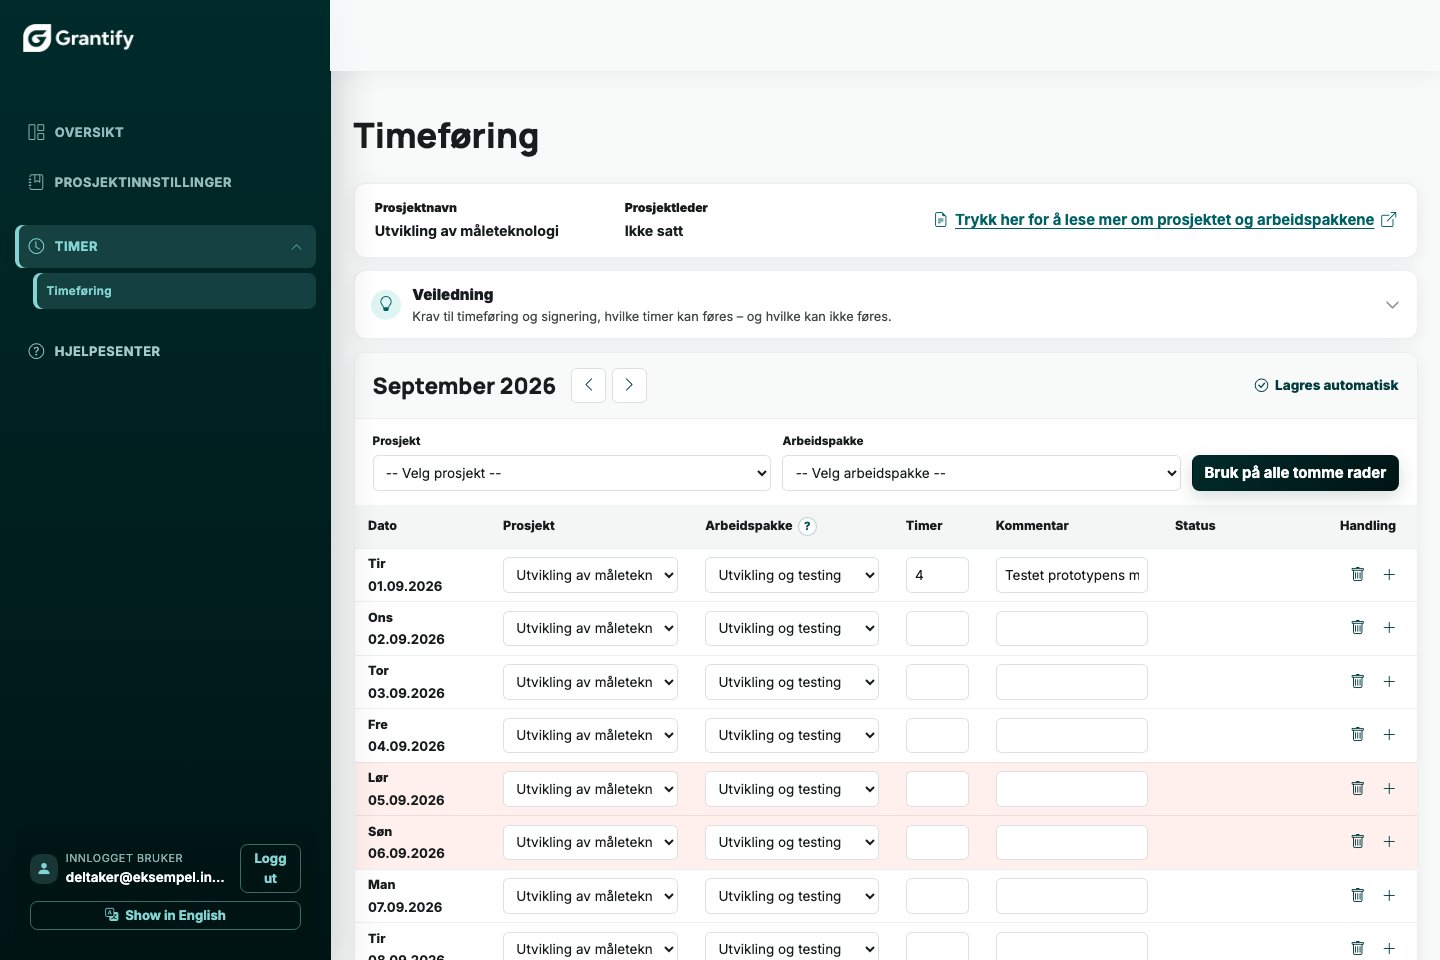This screenshot has width=1440, height=960.
Task: Add entry on Man 07.09.2026 row
Action: click(1389, 895)
